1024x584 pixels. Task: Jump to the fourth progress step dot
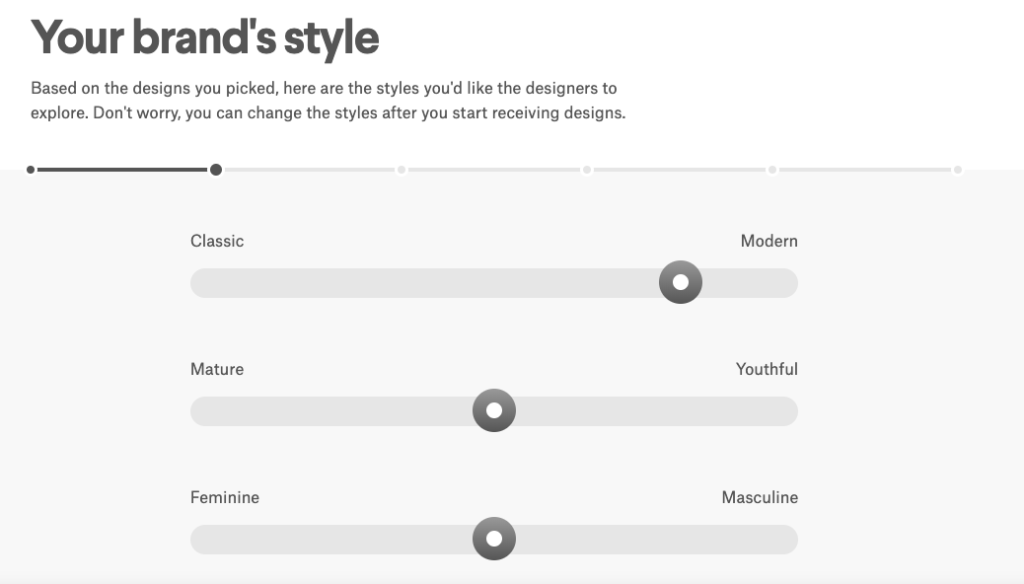pyautogui.click(x=587, y=170)
